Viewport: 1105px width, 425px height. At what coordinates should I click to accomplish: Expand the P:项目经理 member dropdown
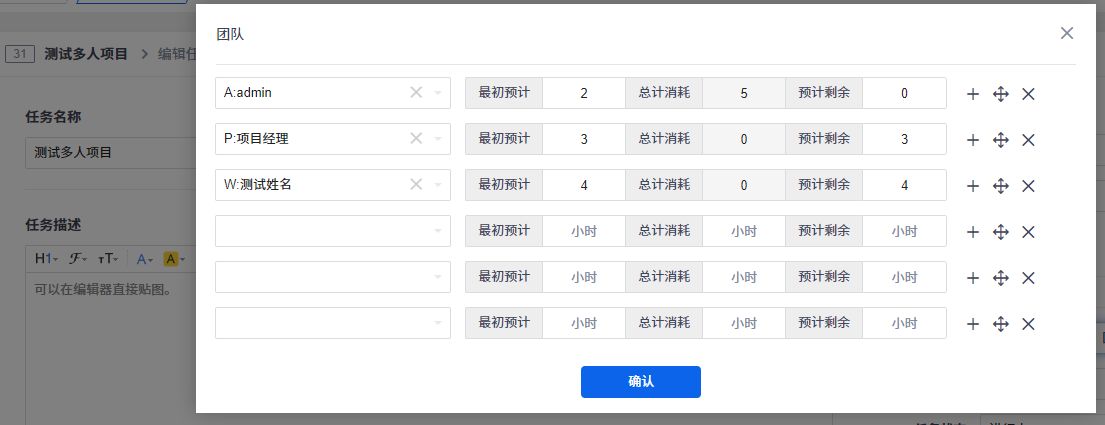(438, 139)
